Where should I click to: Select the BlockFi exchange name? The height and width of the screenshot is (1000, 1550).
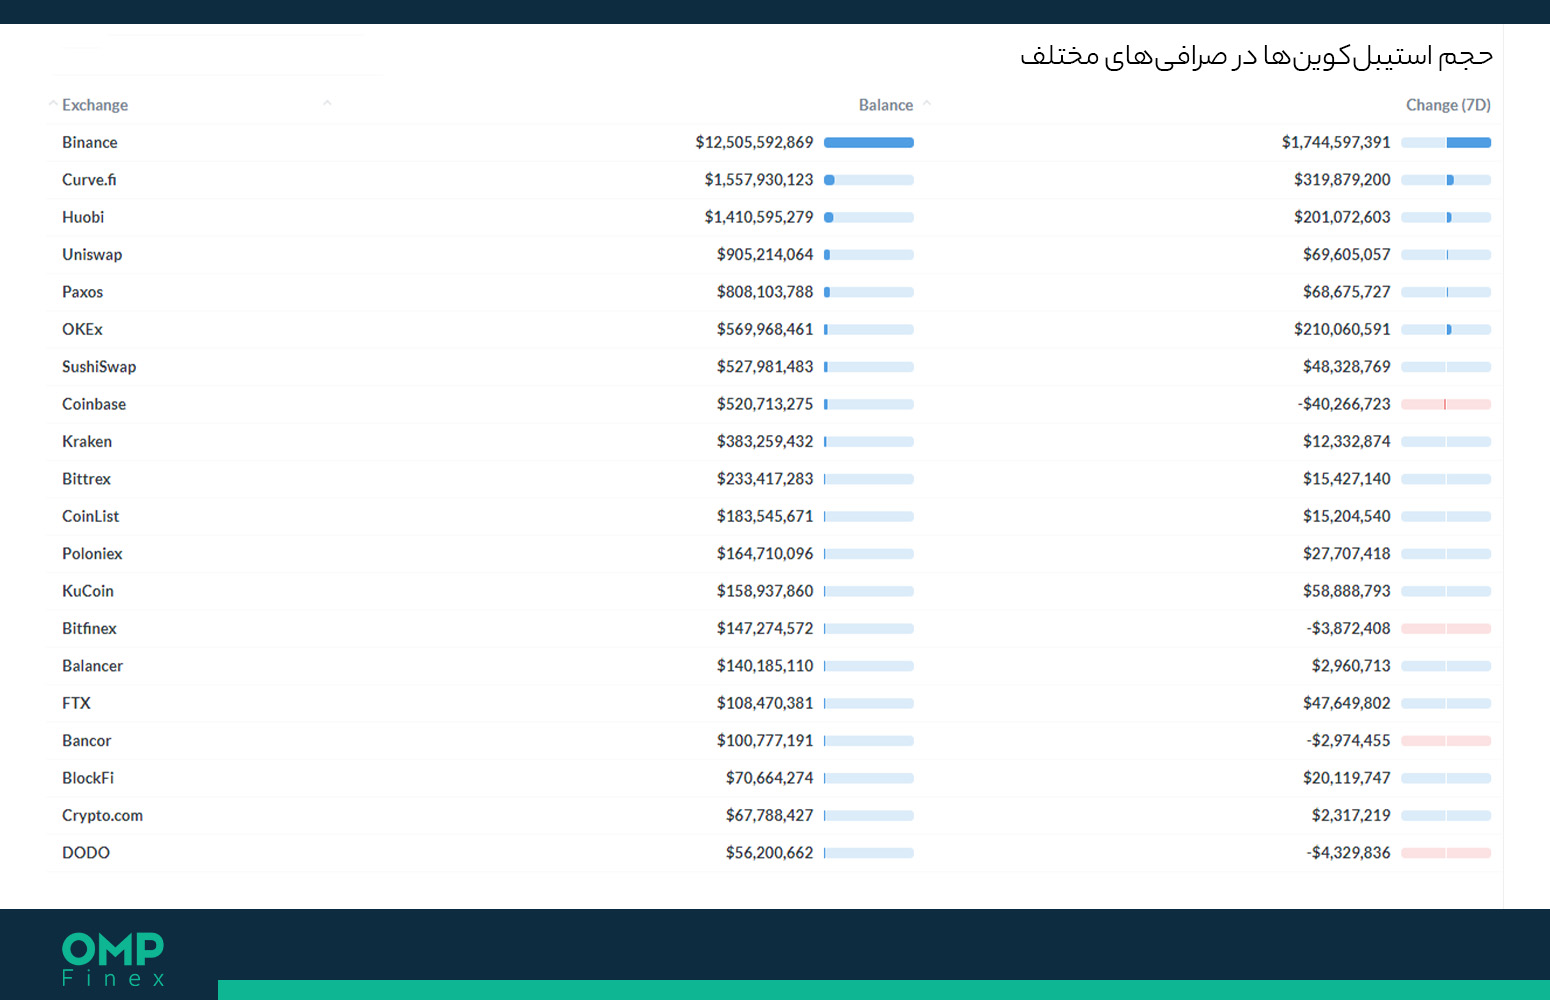(x=88, y=778)
